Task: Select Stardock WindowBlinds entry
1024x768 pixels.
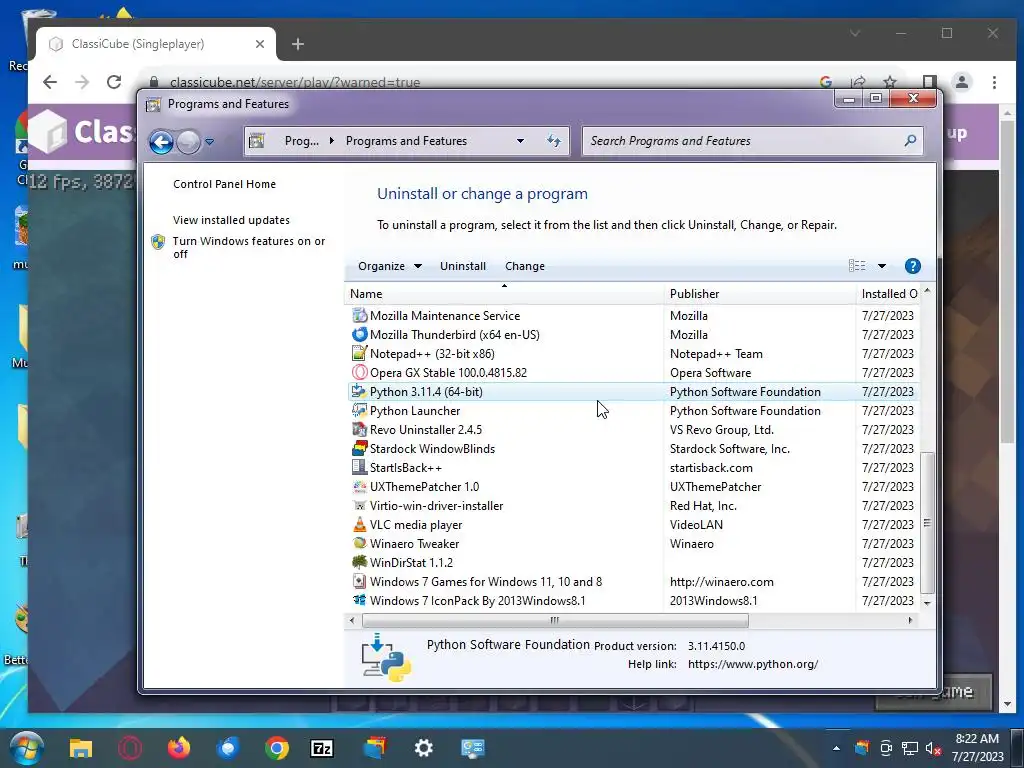Action: click(632, 449)
